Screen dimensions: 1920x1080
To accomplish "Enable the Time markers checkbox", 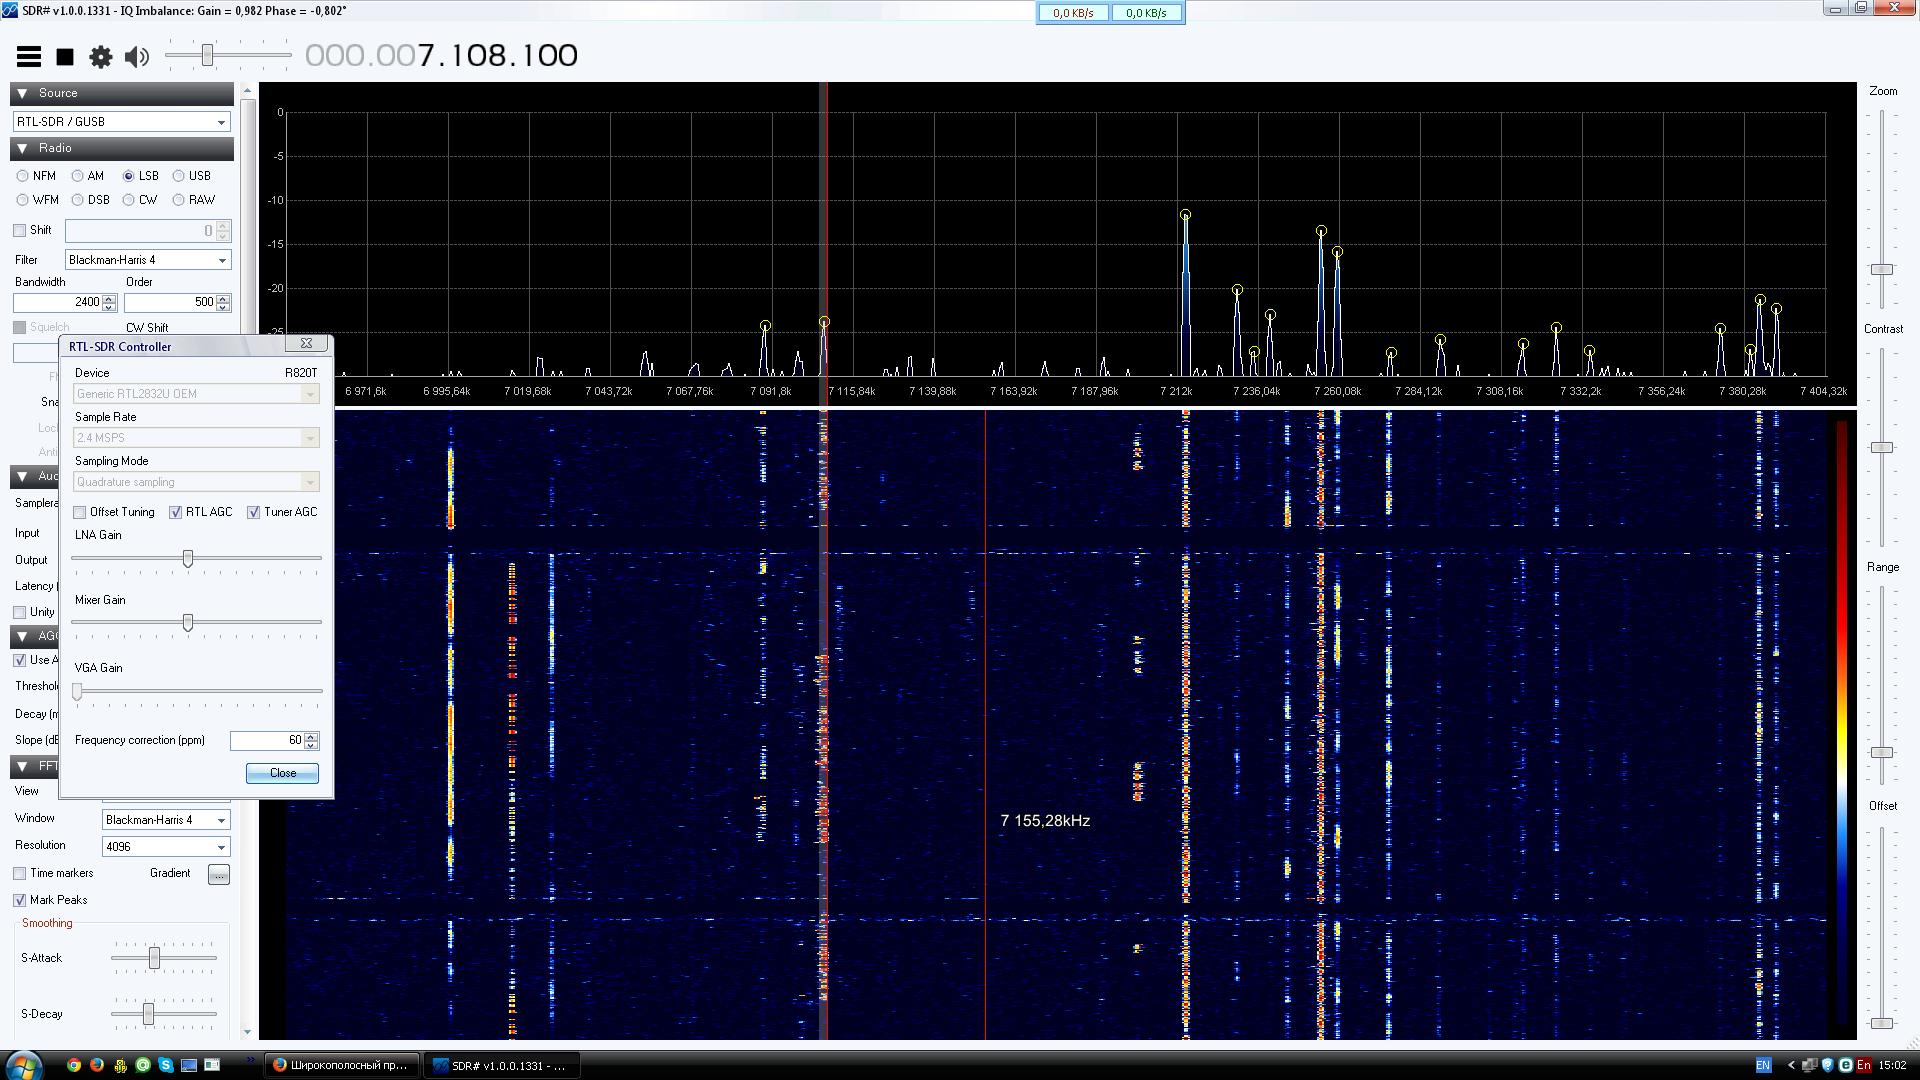I will (x=19, y=874).
